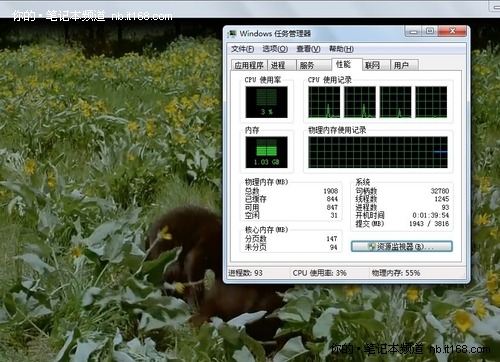Click the 空闲 value 31
The image size is (500, 362).
(x=334, y=215)
